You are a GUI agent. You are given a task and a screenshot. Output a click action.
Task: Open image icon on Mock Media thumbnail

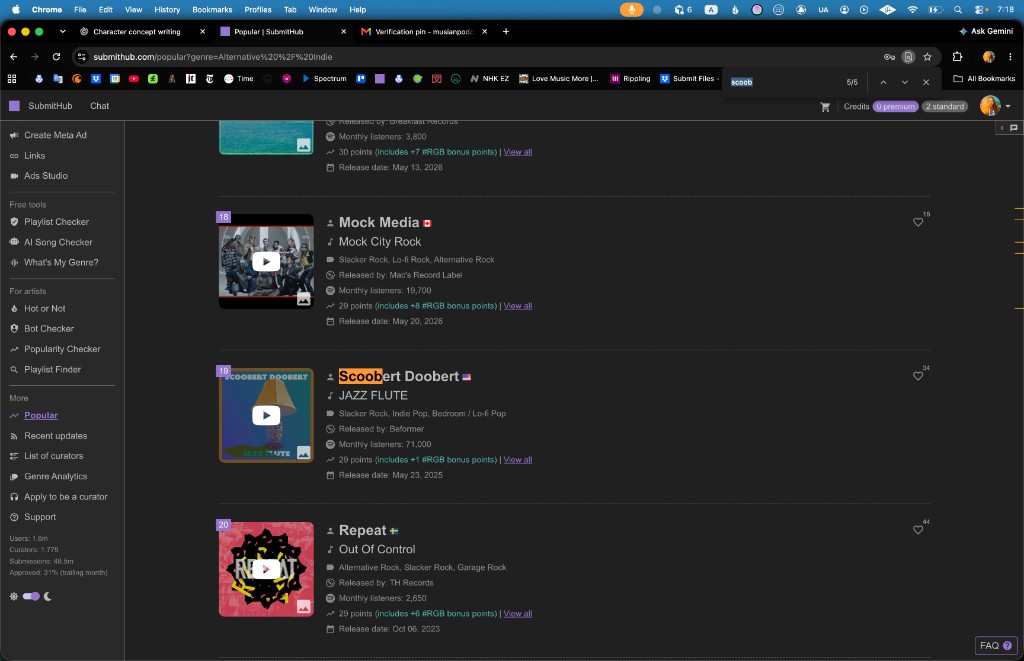pos(304,299)
